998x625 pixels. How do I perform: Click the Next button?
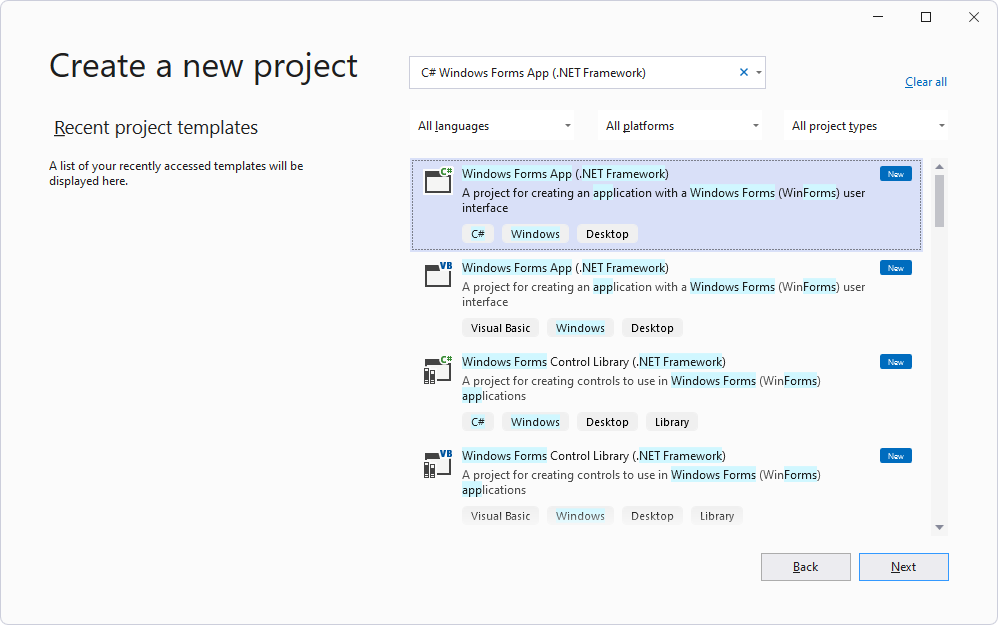903,566
